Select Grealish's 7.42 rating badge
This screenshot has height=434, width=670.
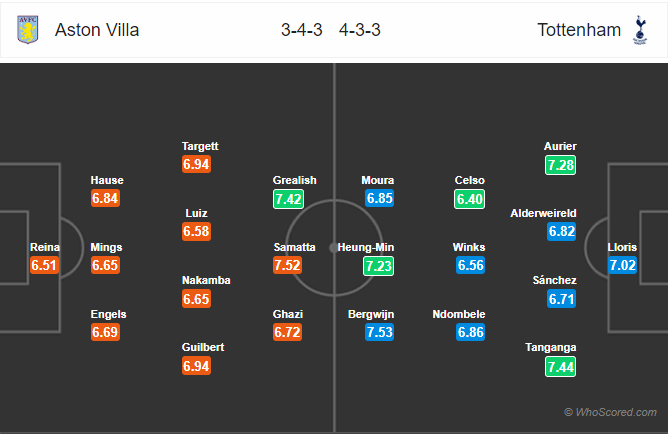(288, 199)
